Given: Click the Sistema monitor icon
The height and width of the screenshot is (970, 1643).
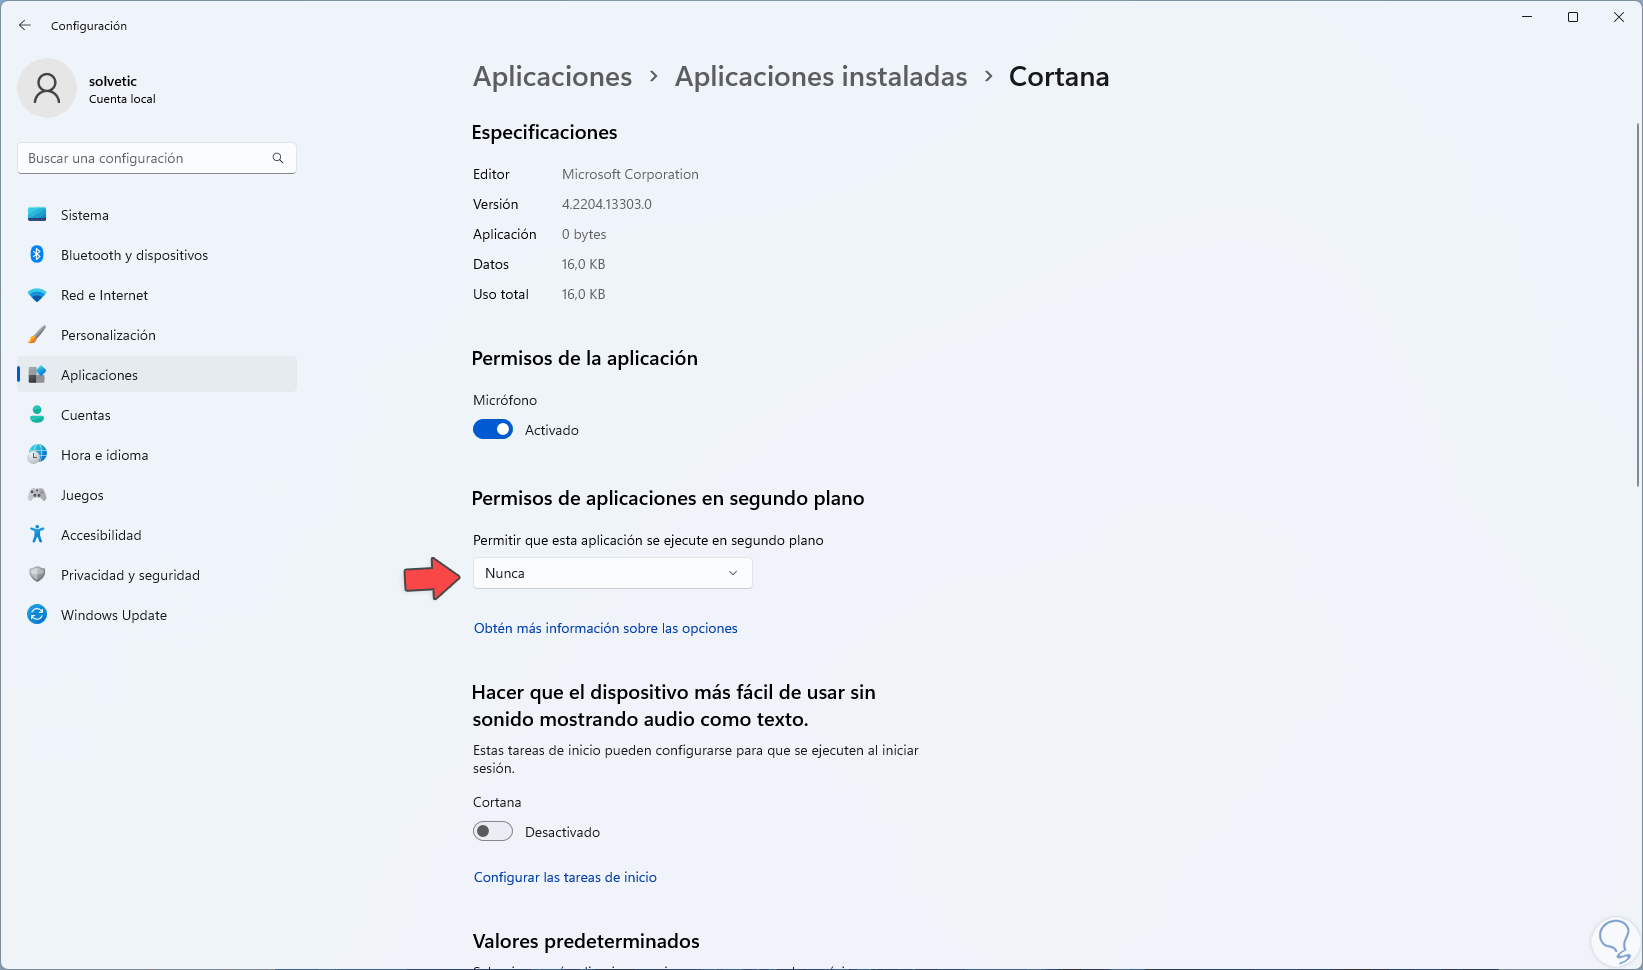Looking at the screenshot, I should [37, 215].
